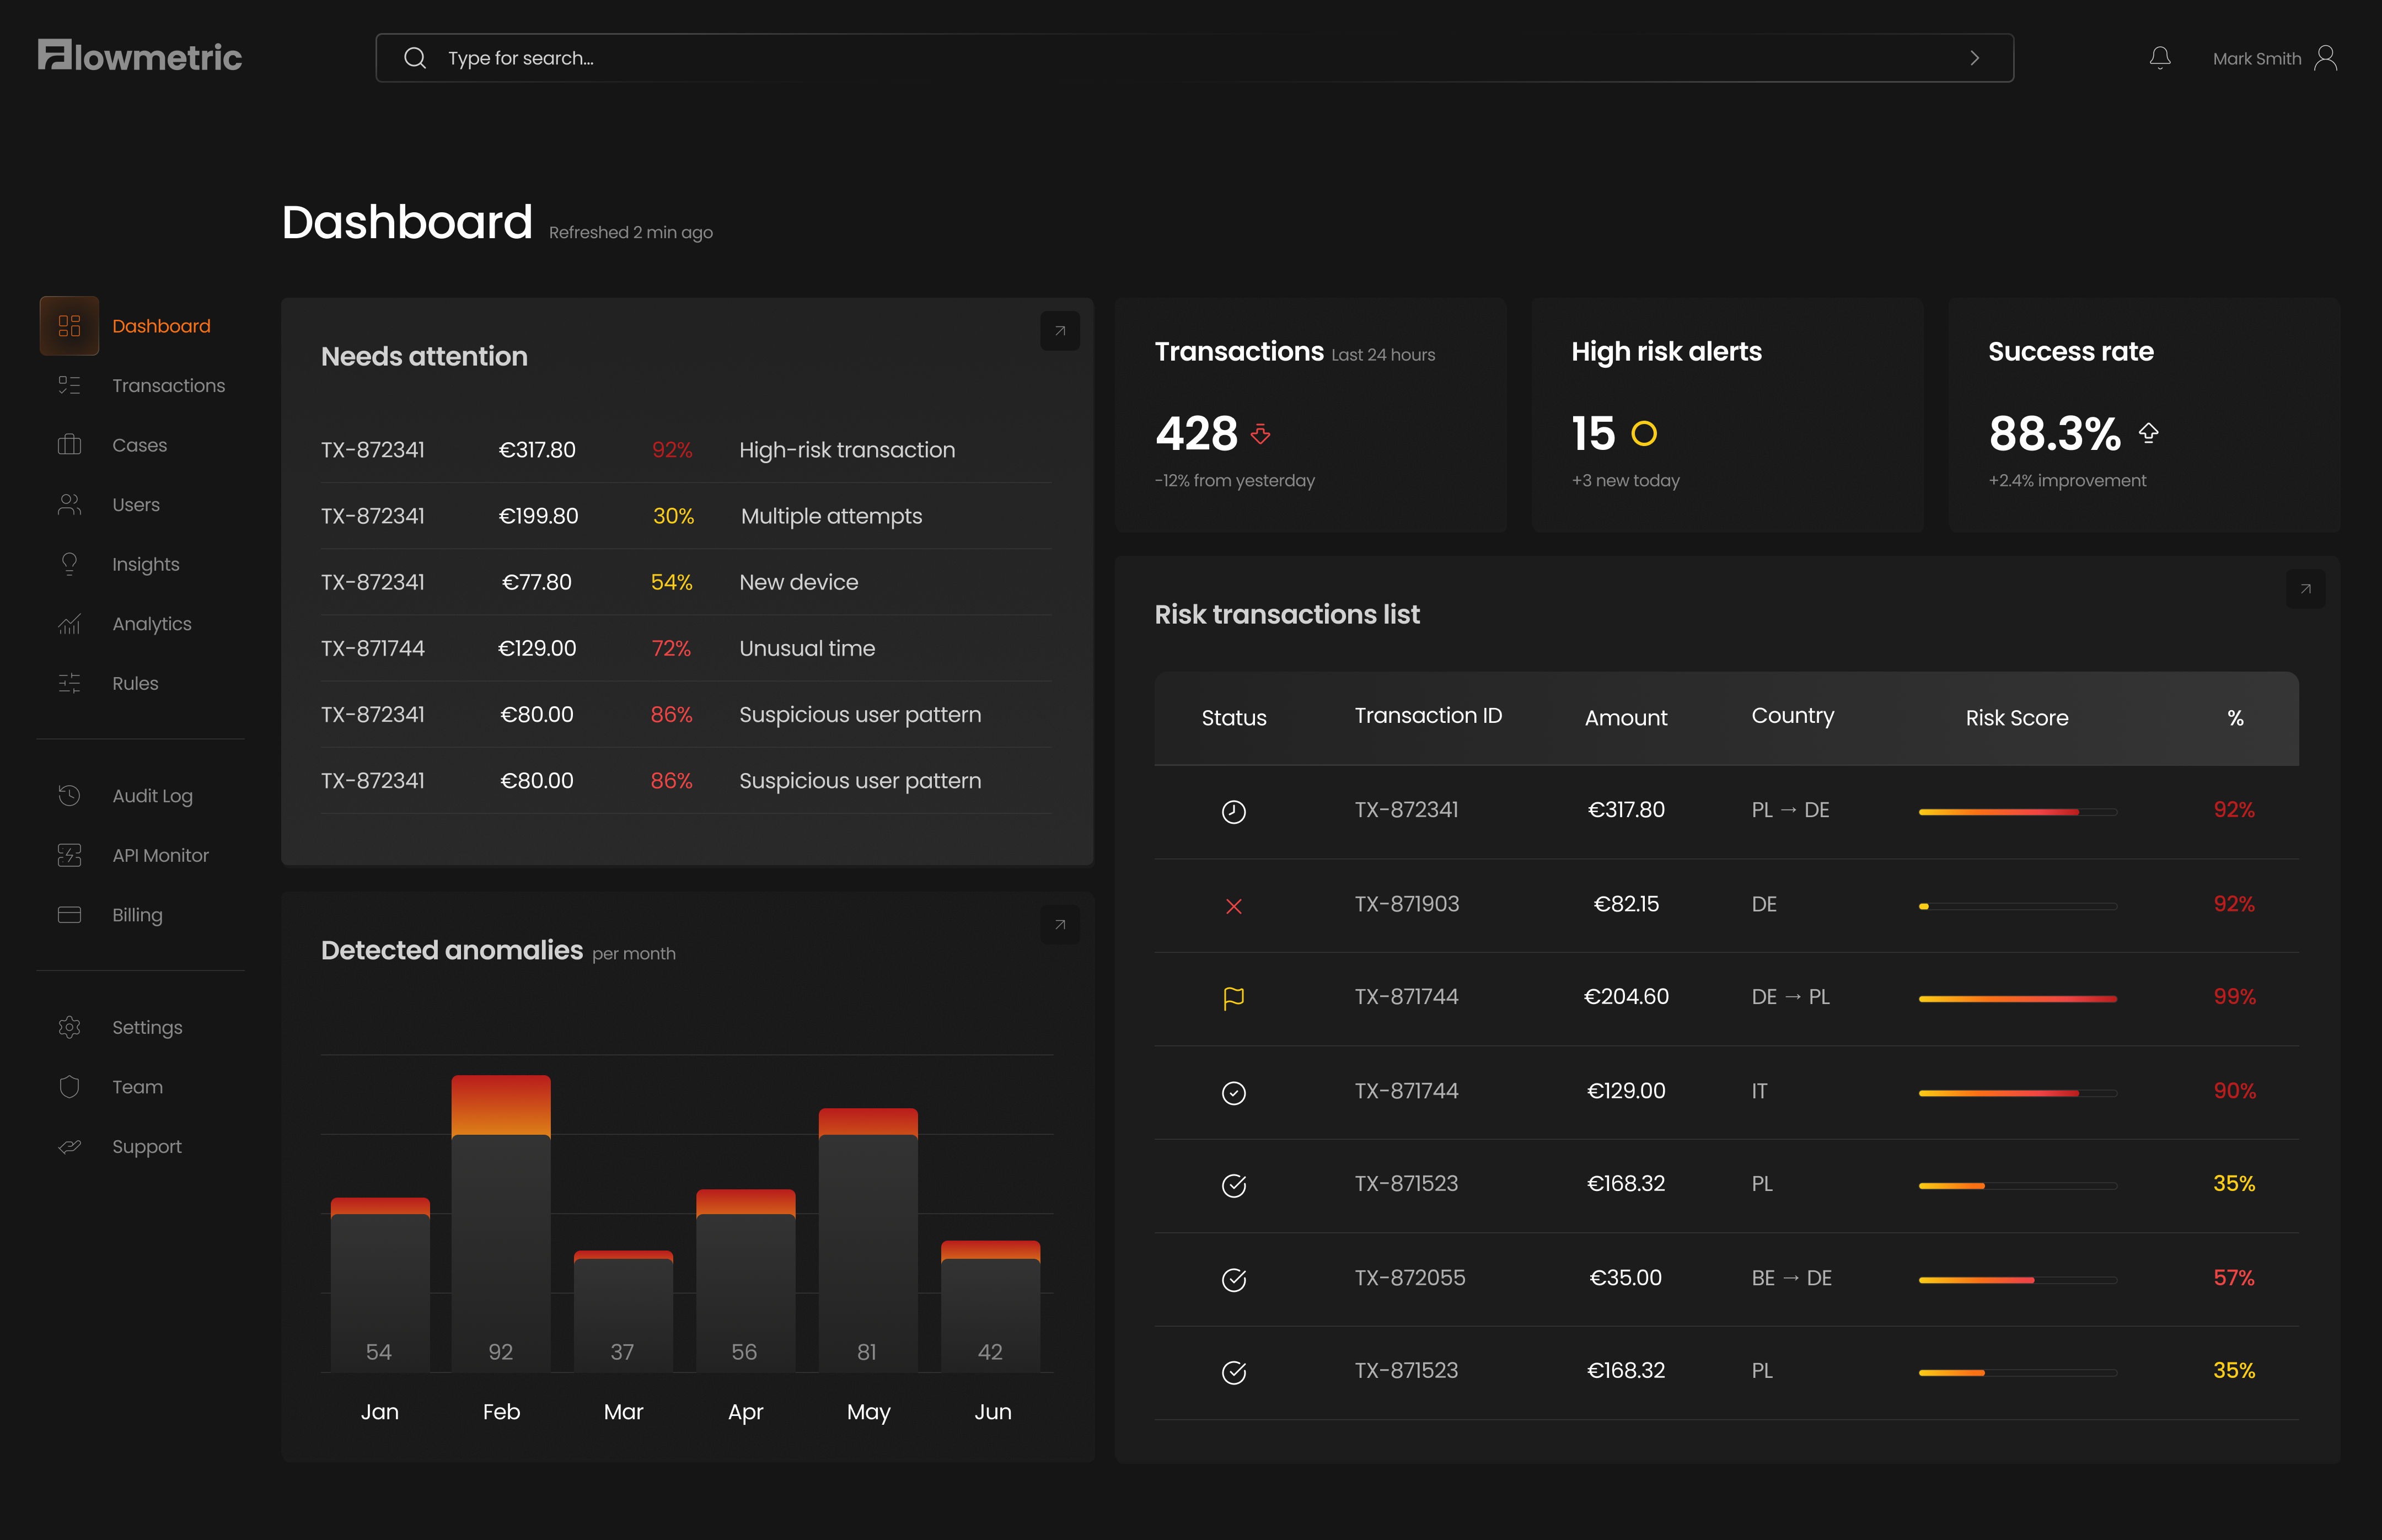This screenshot has height=1540, width=2382.
Task: Open the notifications bell
Action: click(x=2160, y=58)
